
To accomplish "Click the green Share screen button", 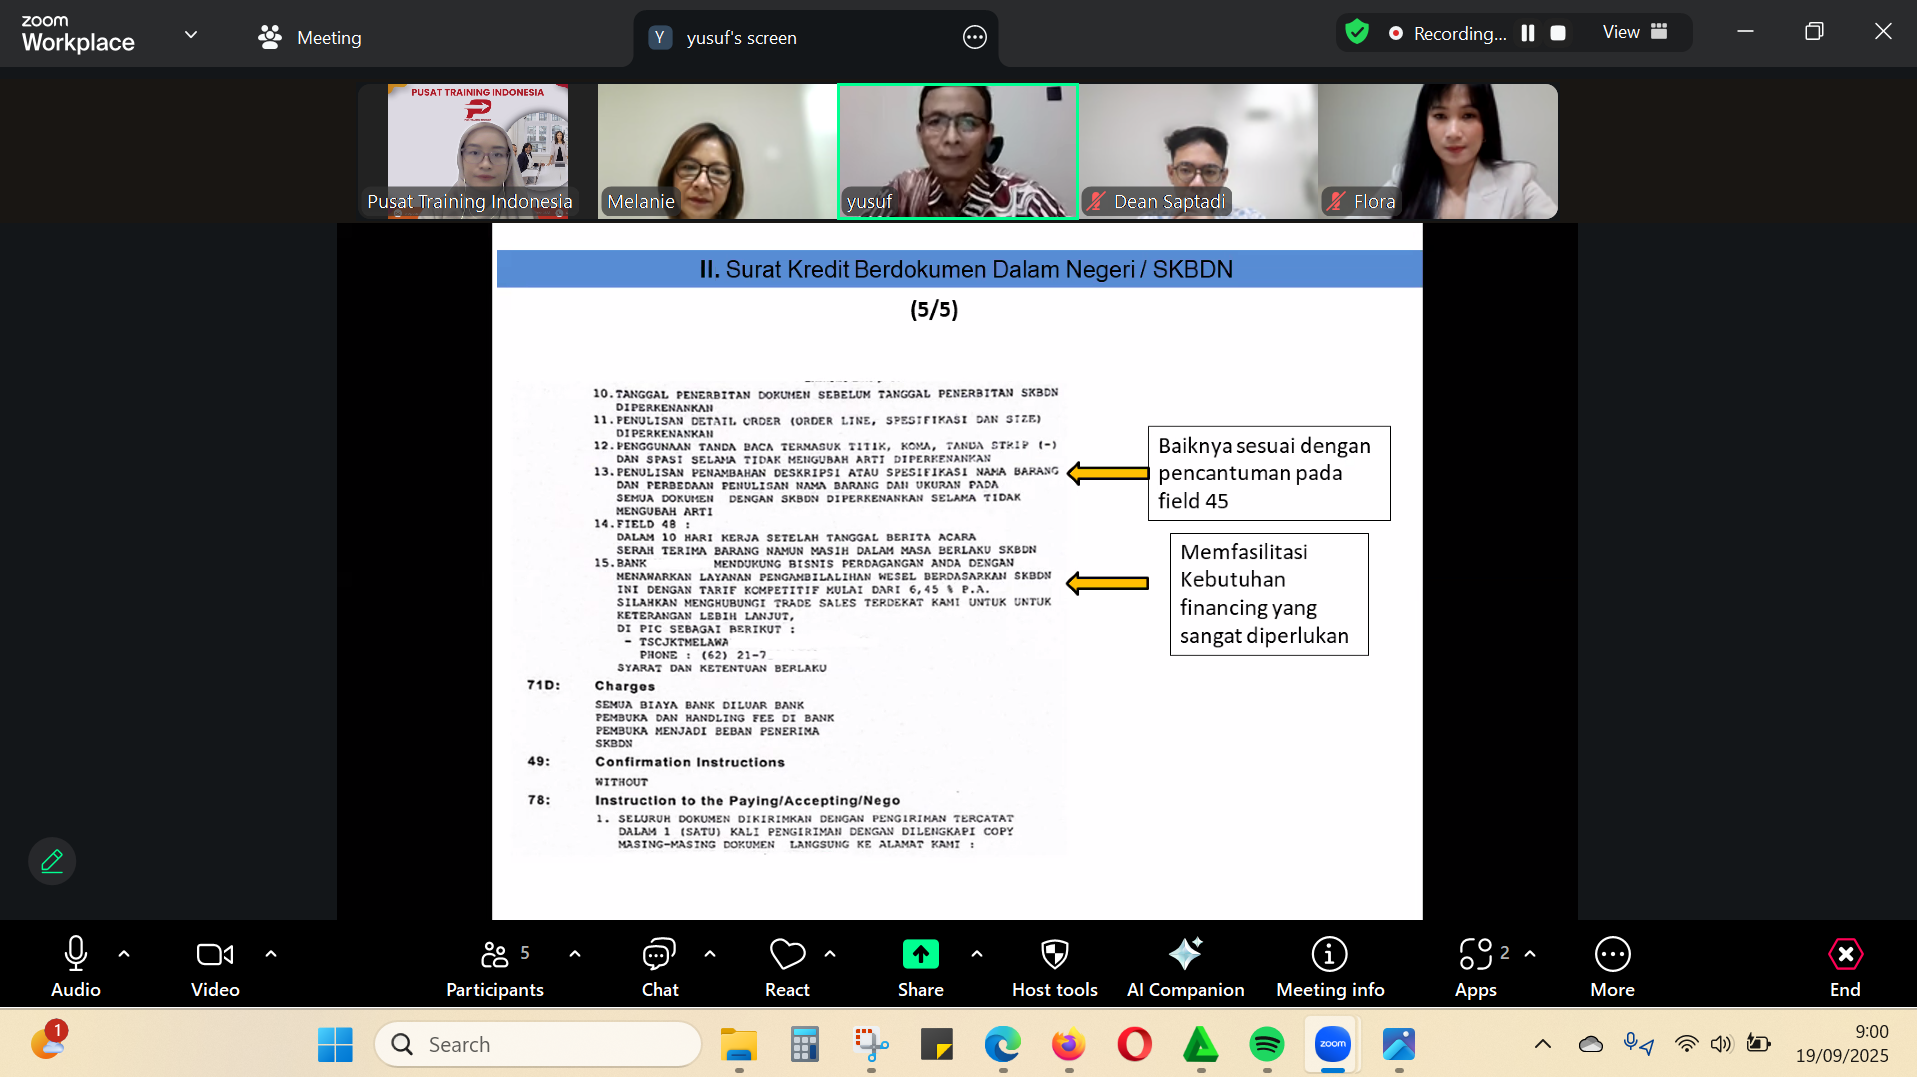I will point(920,955).
